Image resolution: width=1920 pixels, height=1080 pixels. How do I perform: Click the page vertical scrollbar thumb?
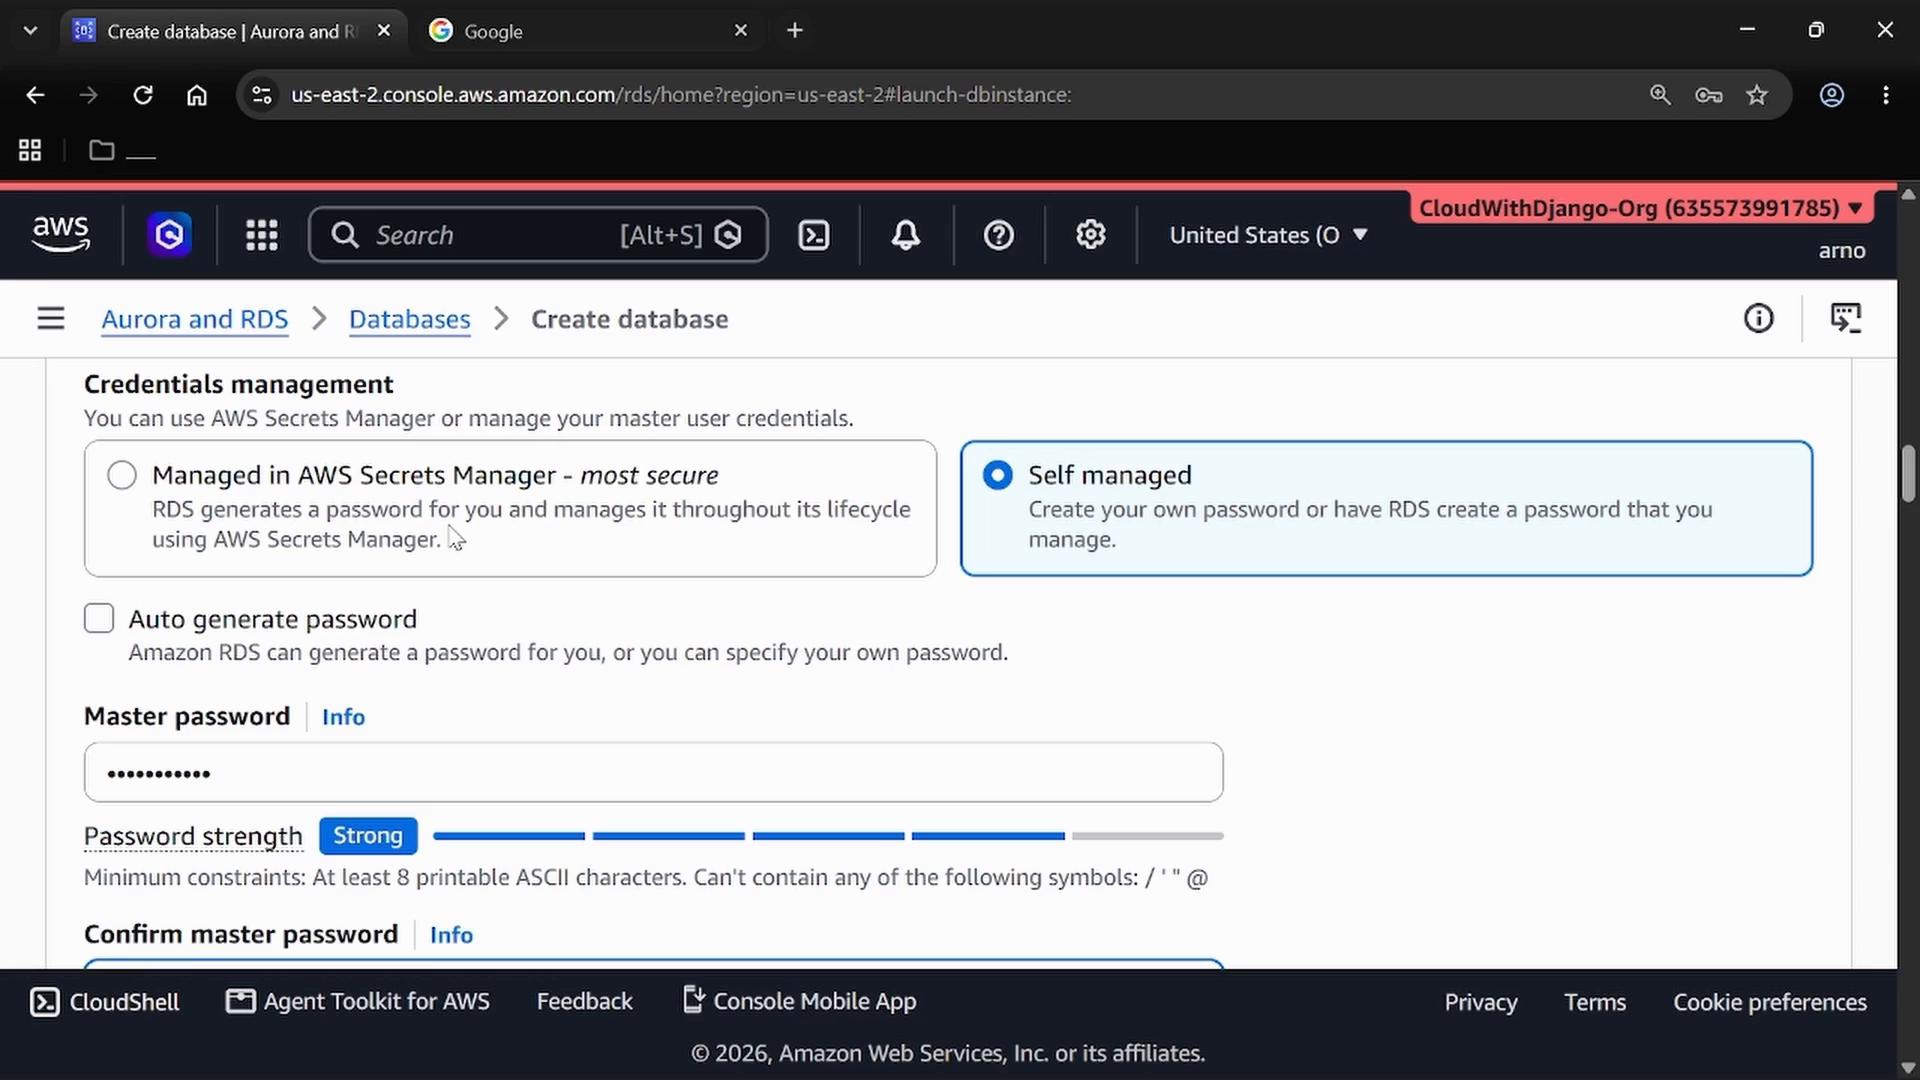pos(1908,474)
